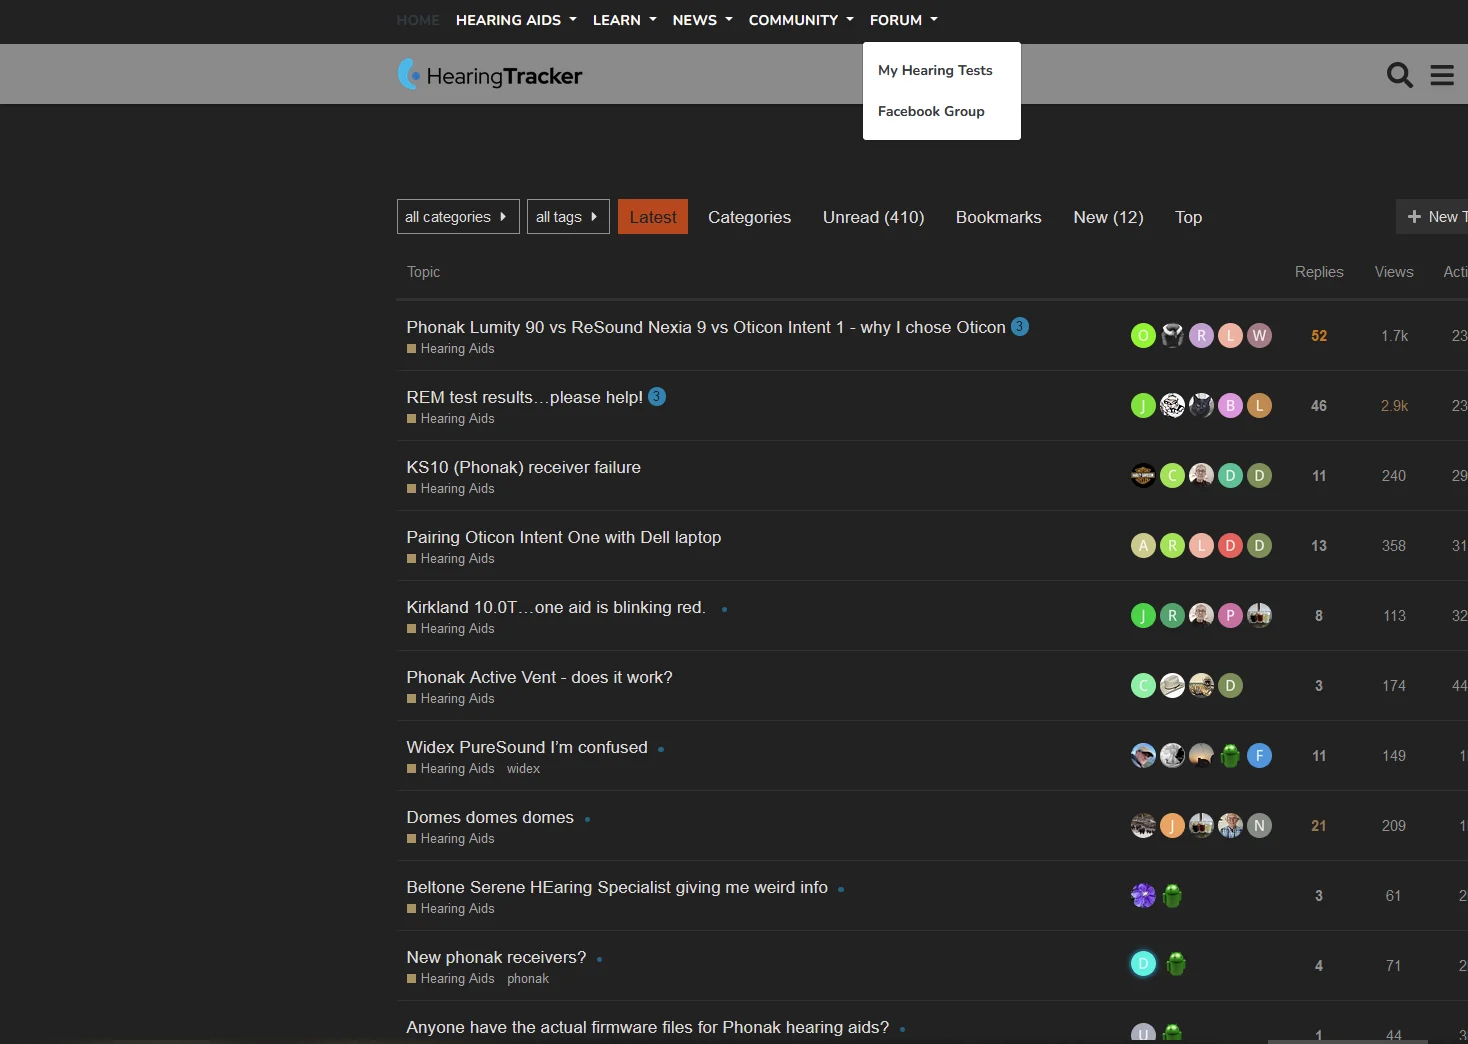
Task: Open the LEARN dropdown menu
Action: pos(624,20)
